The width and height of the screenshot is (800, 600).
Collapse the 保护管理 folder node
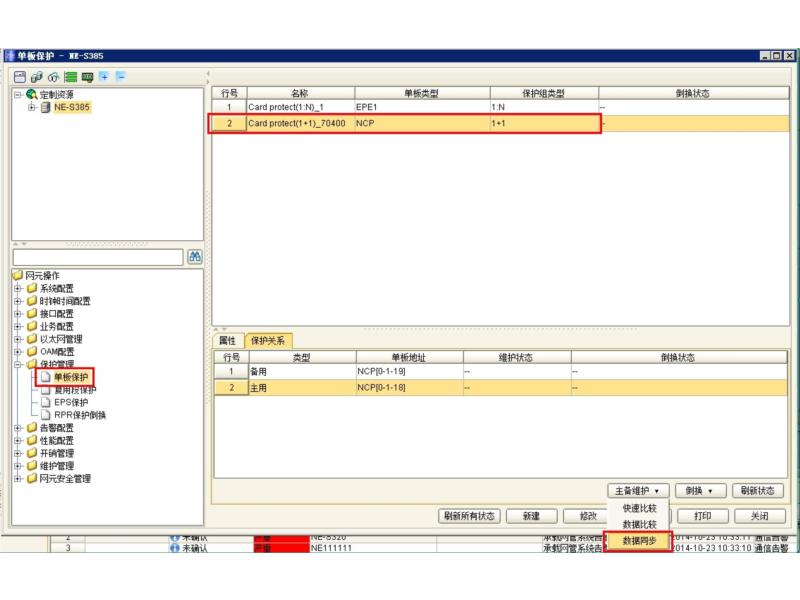pyautogui.click(x=18, y=365)
